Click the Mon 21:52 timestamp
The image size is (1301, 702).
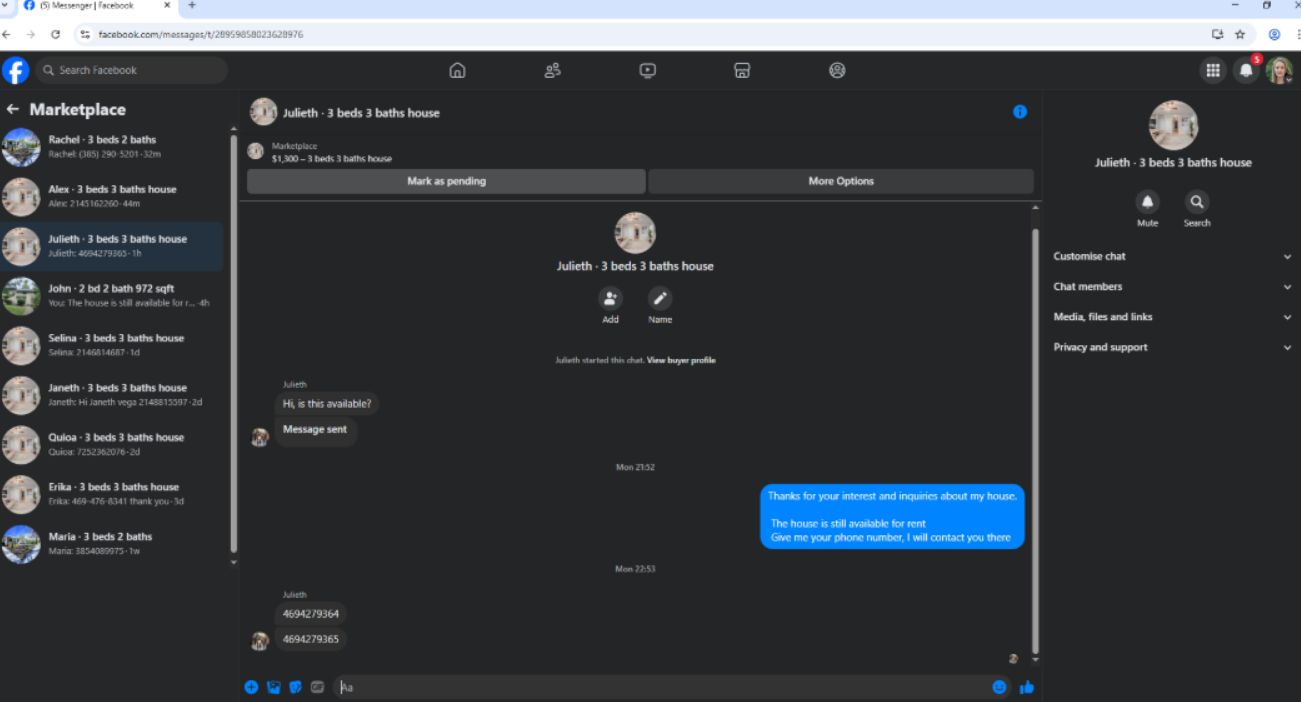[x=635, y=467]
